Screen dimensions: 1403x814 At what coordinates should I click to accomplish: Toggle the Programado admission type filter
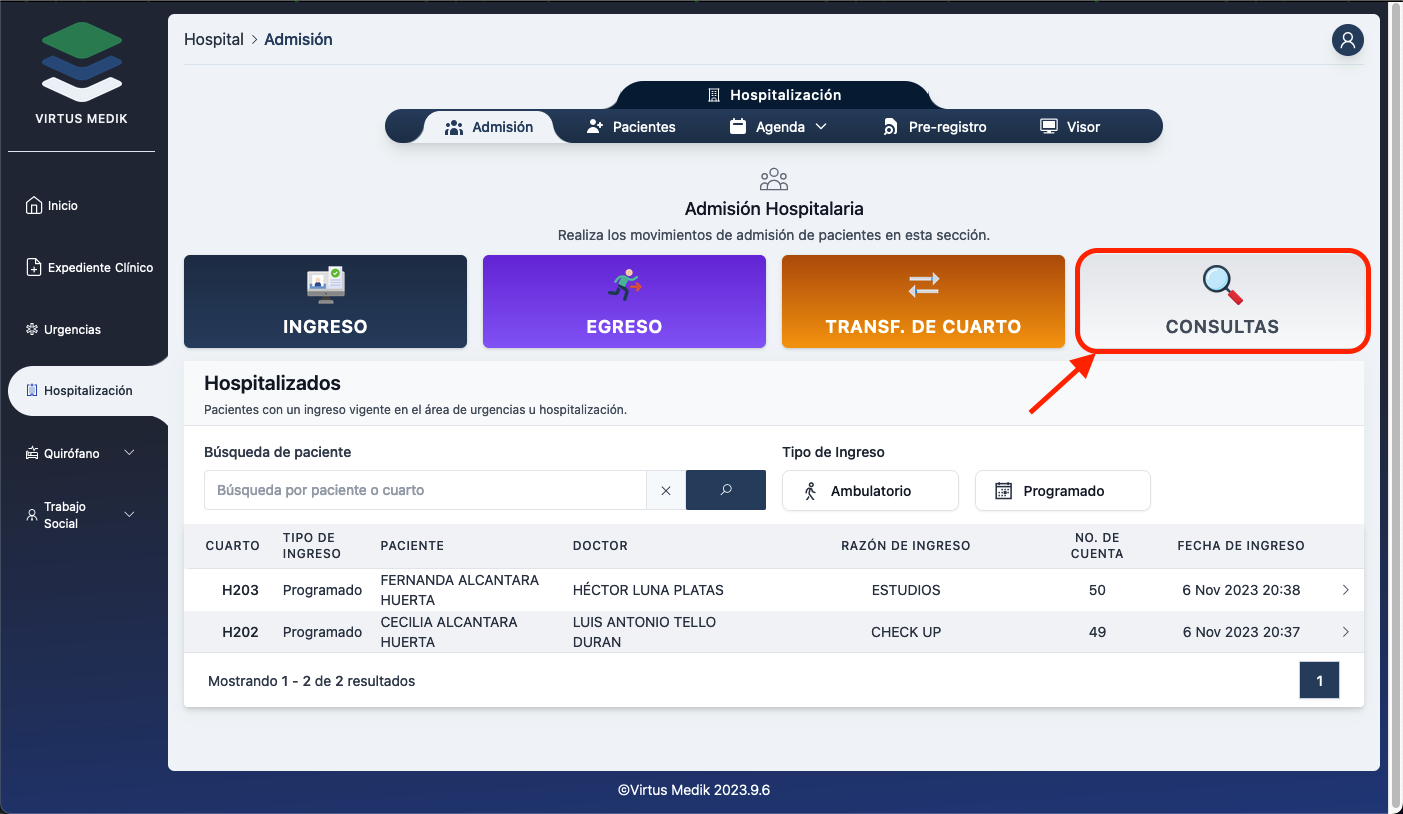[x=1062, y=491]
